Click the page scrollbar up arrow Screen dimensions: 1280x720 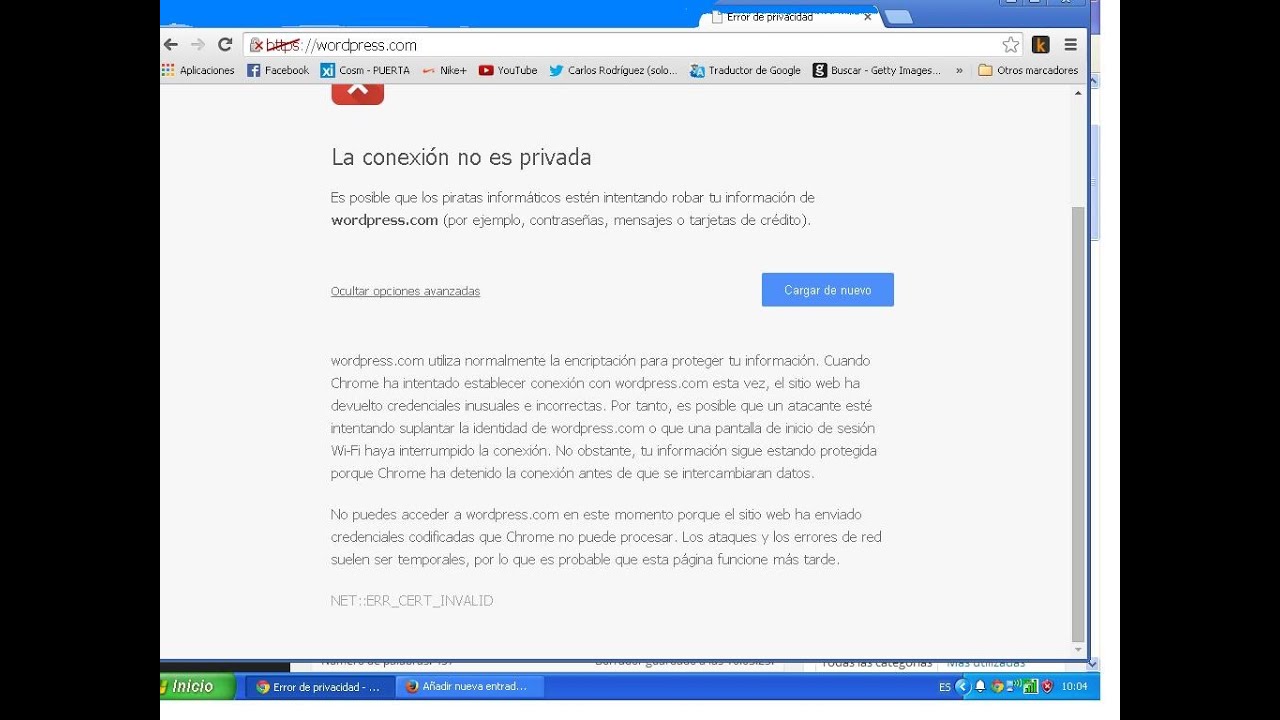click(x=1078, y=93)
